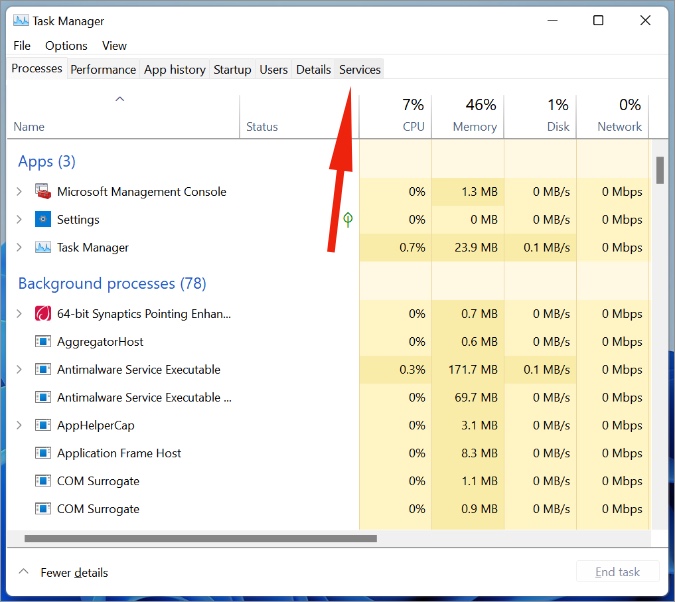Open the File menu

(22, 46)
